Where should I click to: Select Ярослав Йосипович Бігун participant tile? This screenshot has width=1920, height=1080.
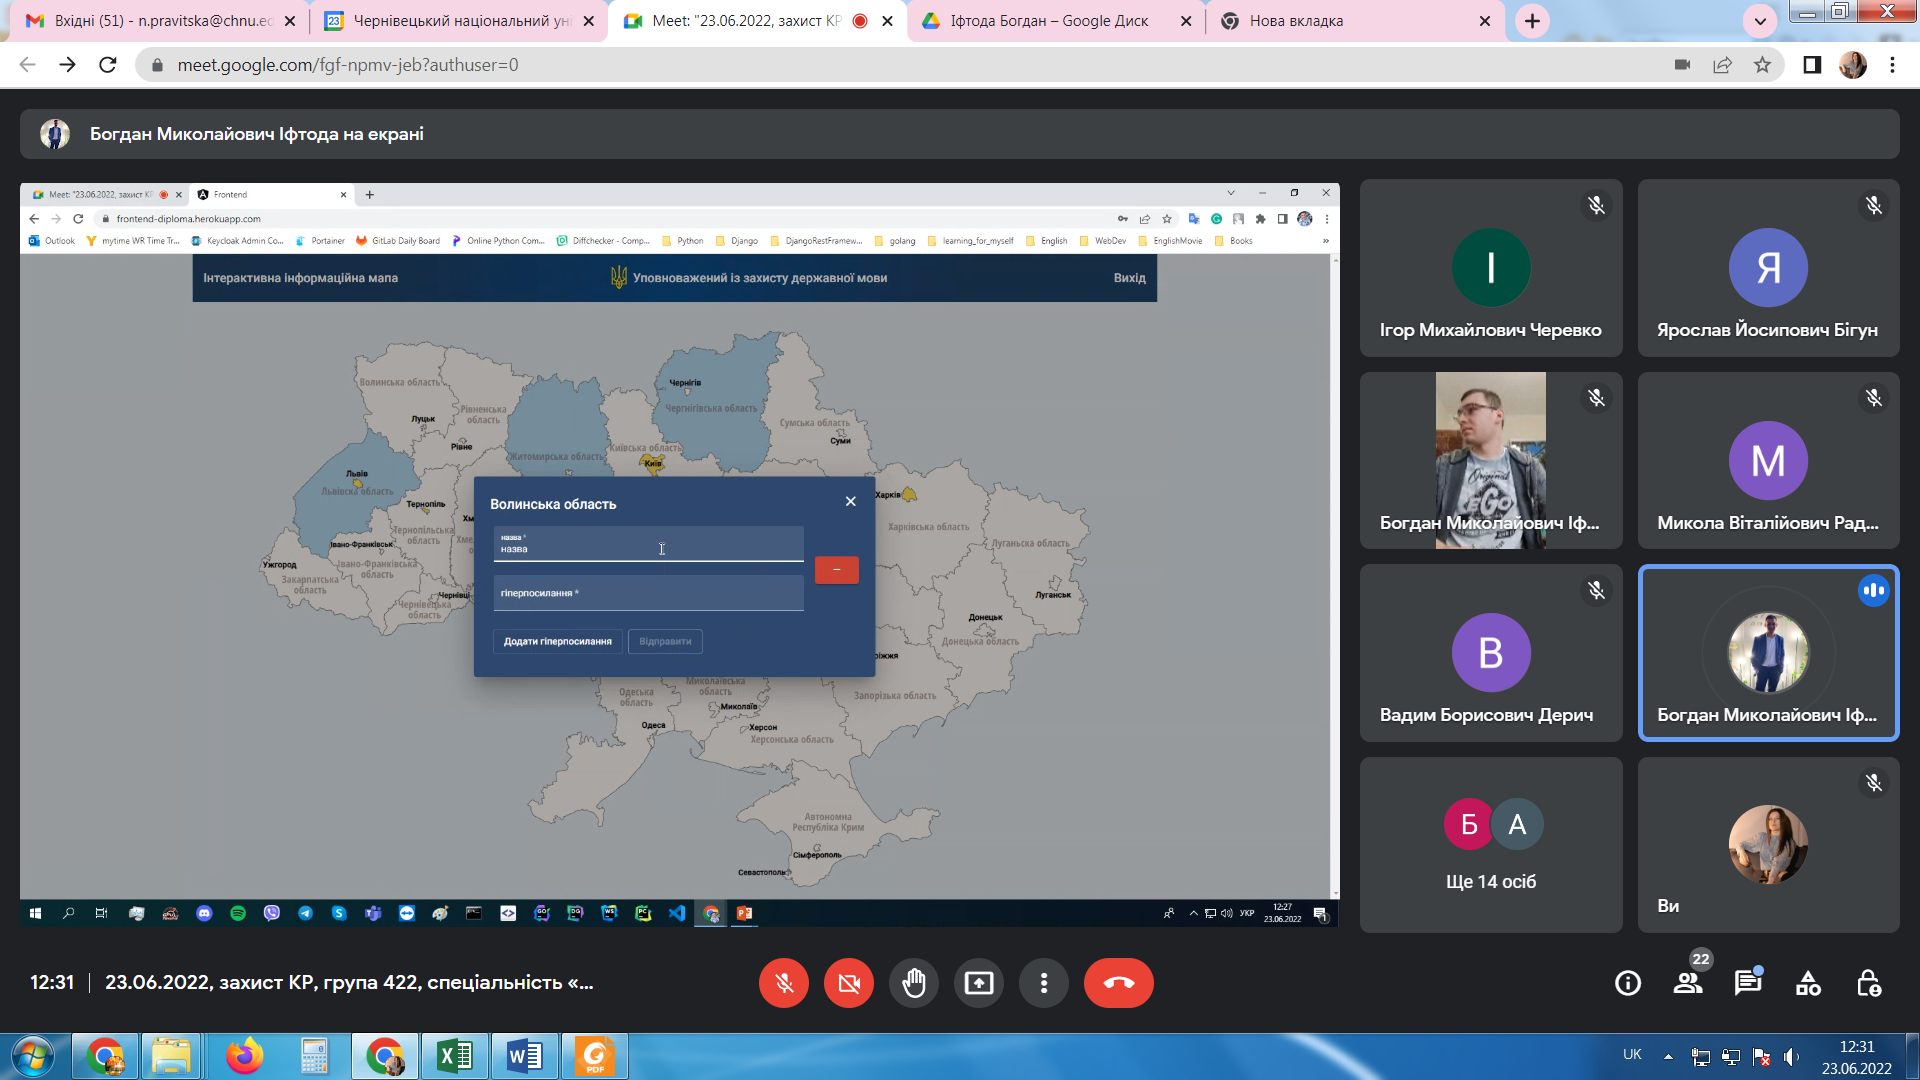click(1768, 268)
